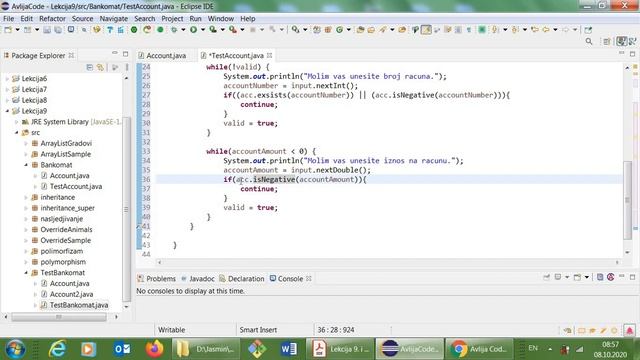The width and height of the screenshot is (640, 360).
Task: Open Word from the taskbar
Action: coord(289,349)
